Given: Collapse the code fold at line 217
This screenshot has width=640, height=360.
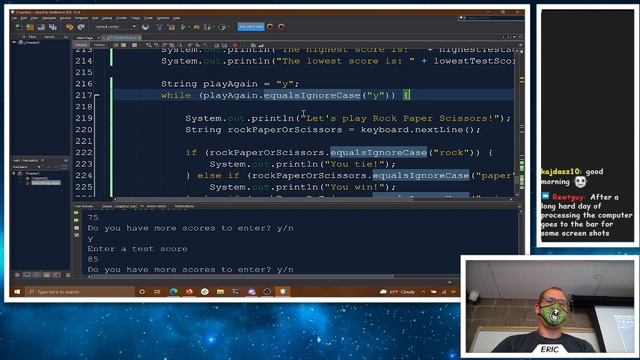Looking at the screenshot, I should [97, 95].
